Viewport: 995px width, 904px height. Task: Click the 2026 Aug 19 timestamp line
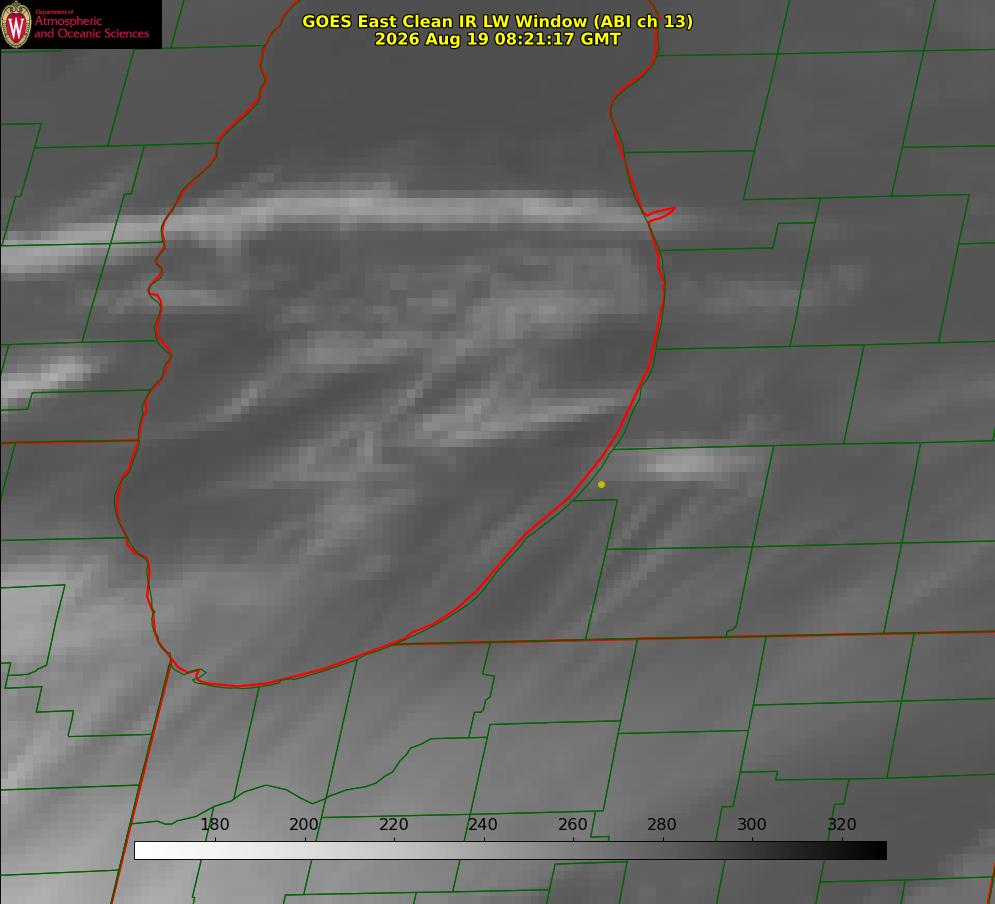[498, 39]
